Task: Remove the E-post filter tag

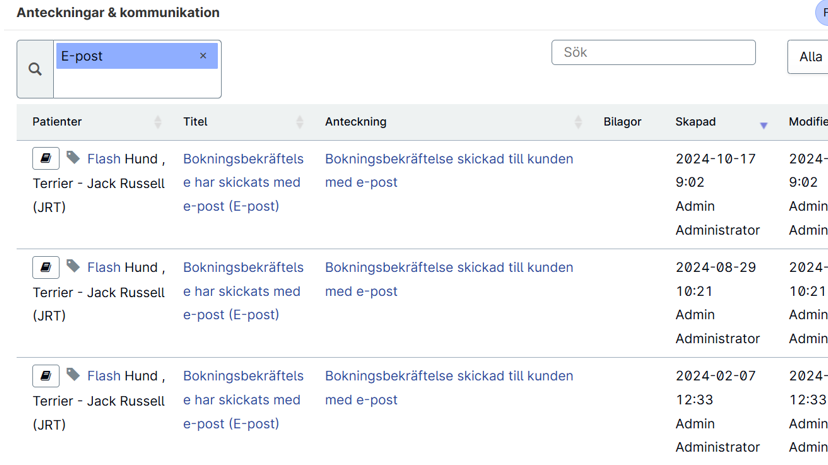Action: (203, 56)
